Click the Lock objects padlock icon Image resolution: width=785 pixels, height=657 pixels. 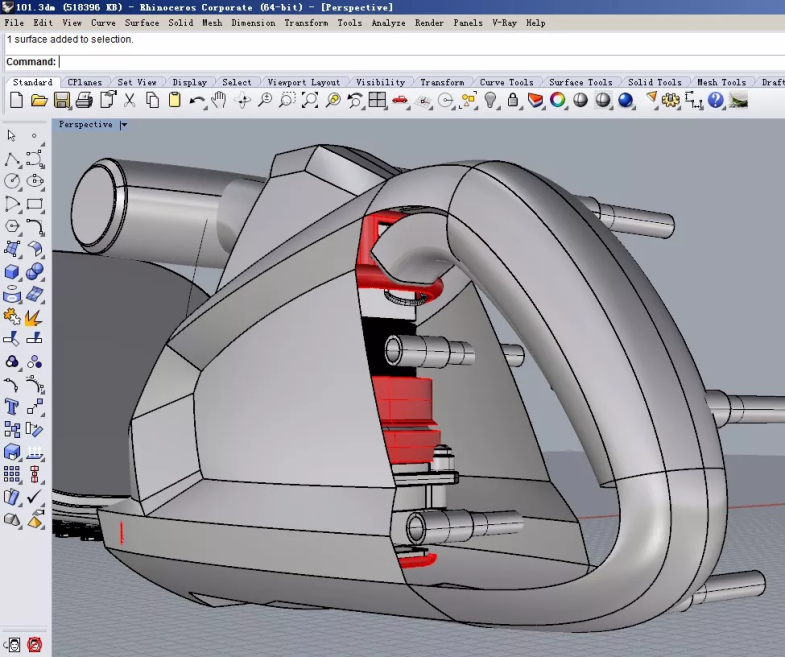coord(513,100)
